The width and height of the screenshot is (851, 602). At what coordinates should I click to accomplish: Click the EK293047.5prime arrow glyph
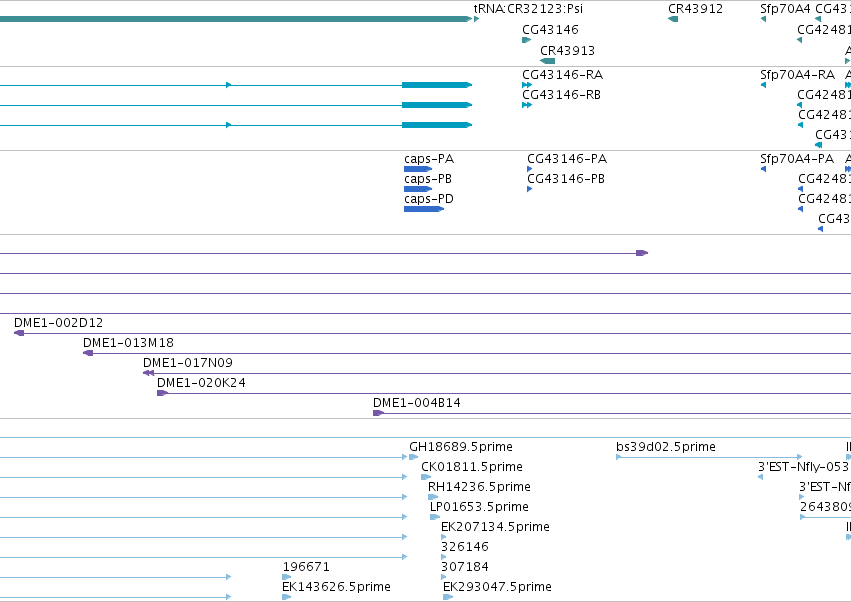pos(448,597)
